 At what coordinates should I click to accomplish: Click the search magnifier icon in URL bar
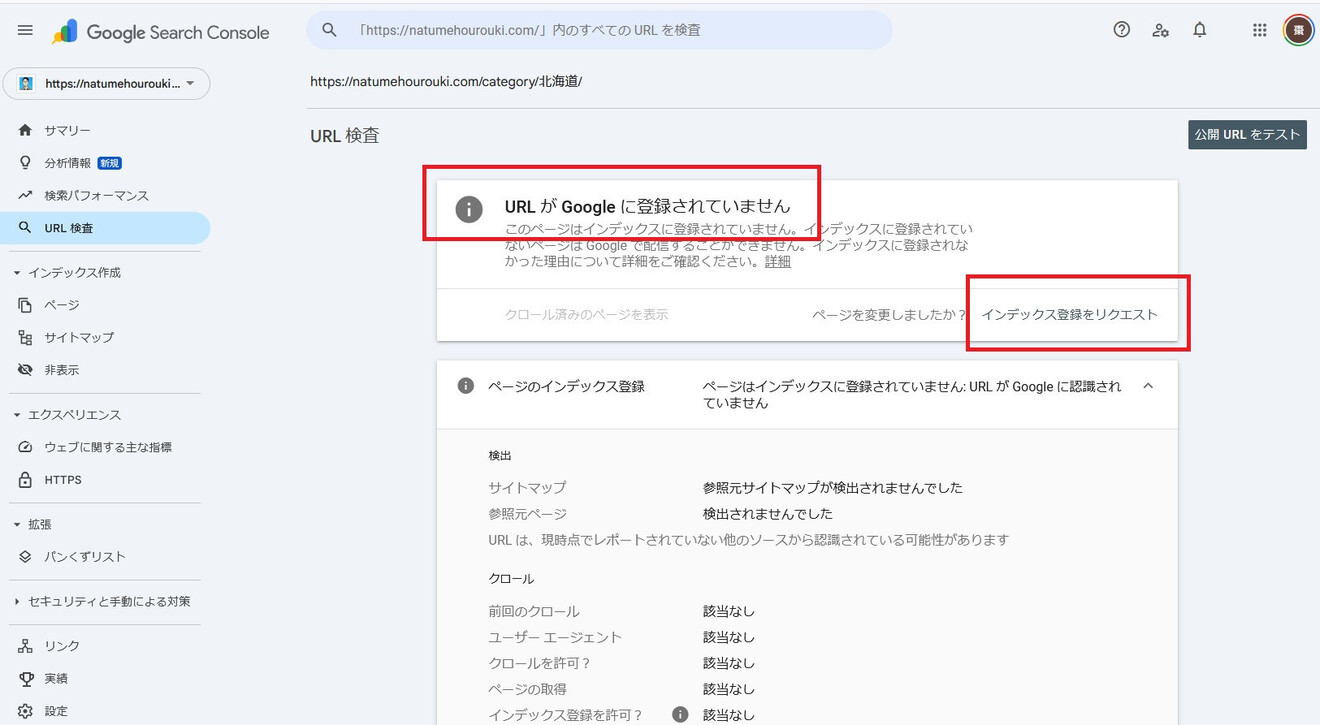pos(329,30)
